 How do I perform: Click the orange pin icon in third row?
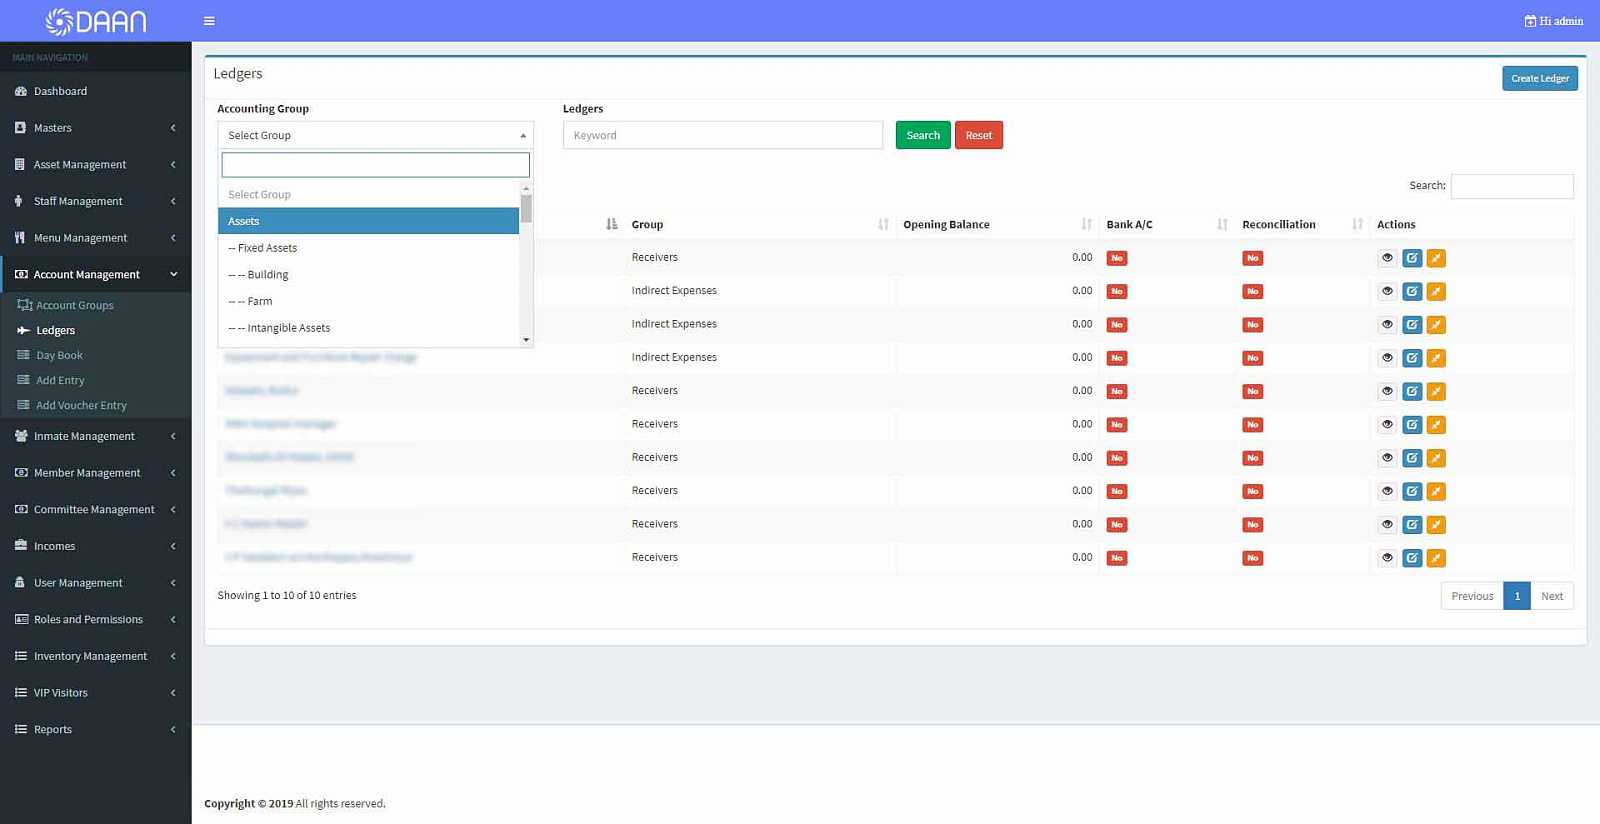coord(1436,325)
